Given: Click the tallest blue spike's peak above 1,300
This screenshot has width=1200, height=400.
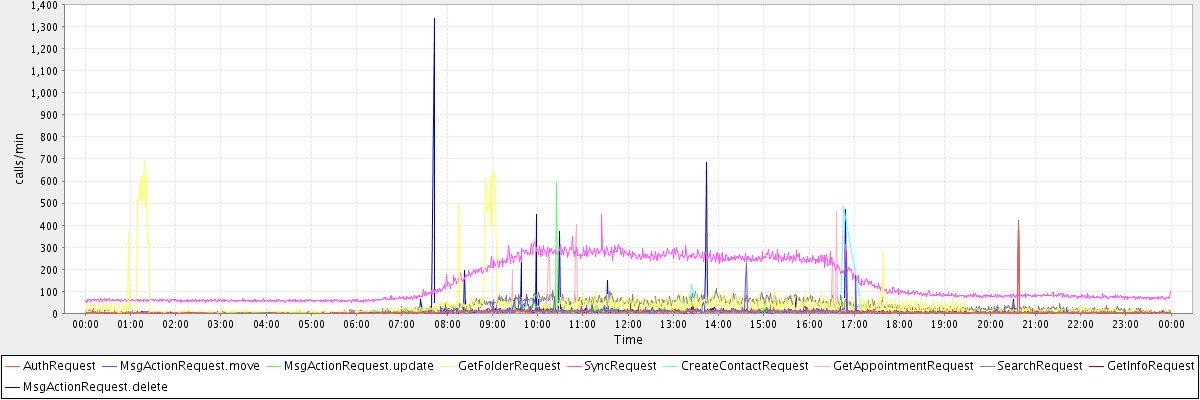Looking at the screenshot, I should [434, 19].
